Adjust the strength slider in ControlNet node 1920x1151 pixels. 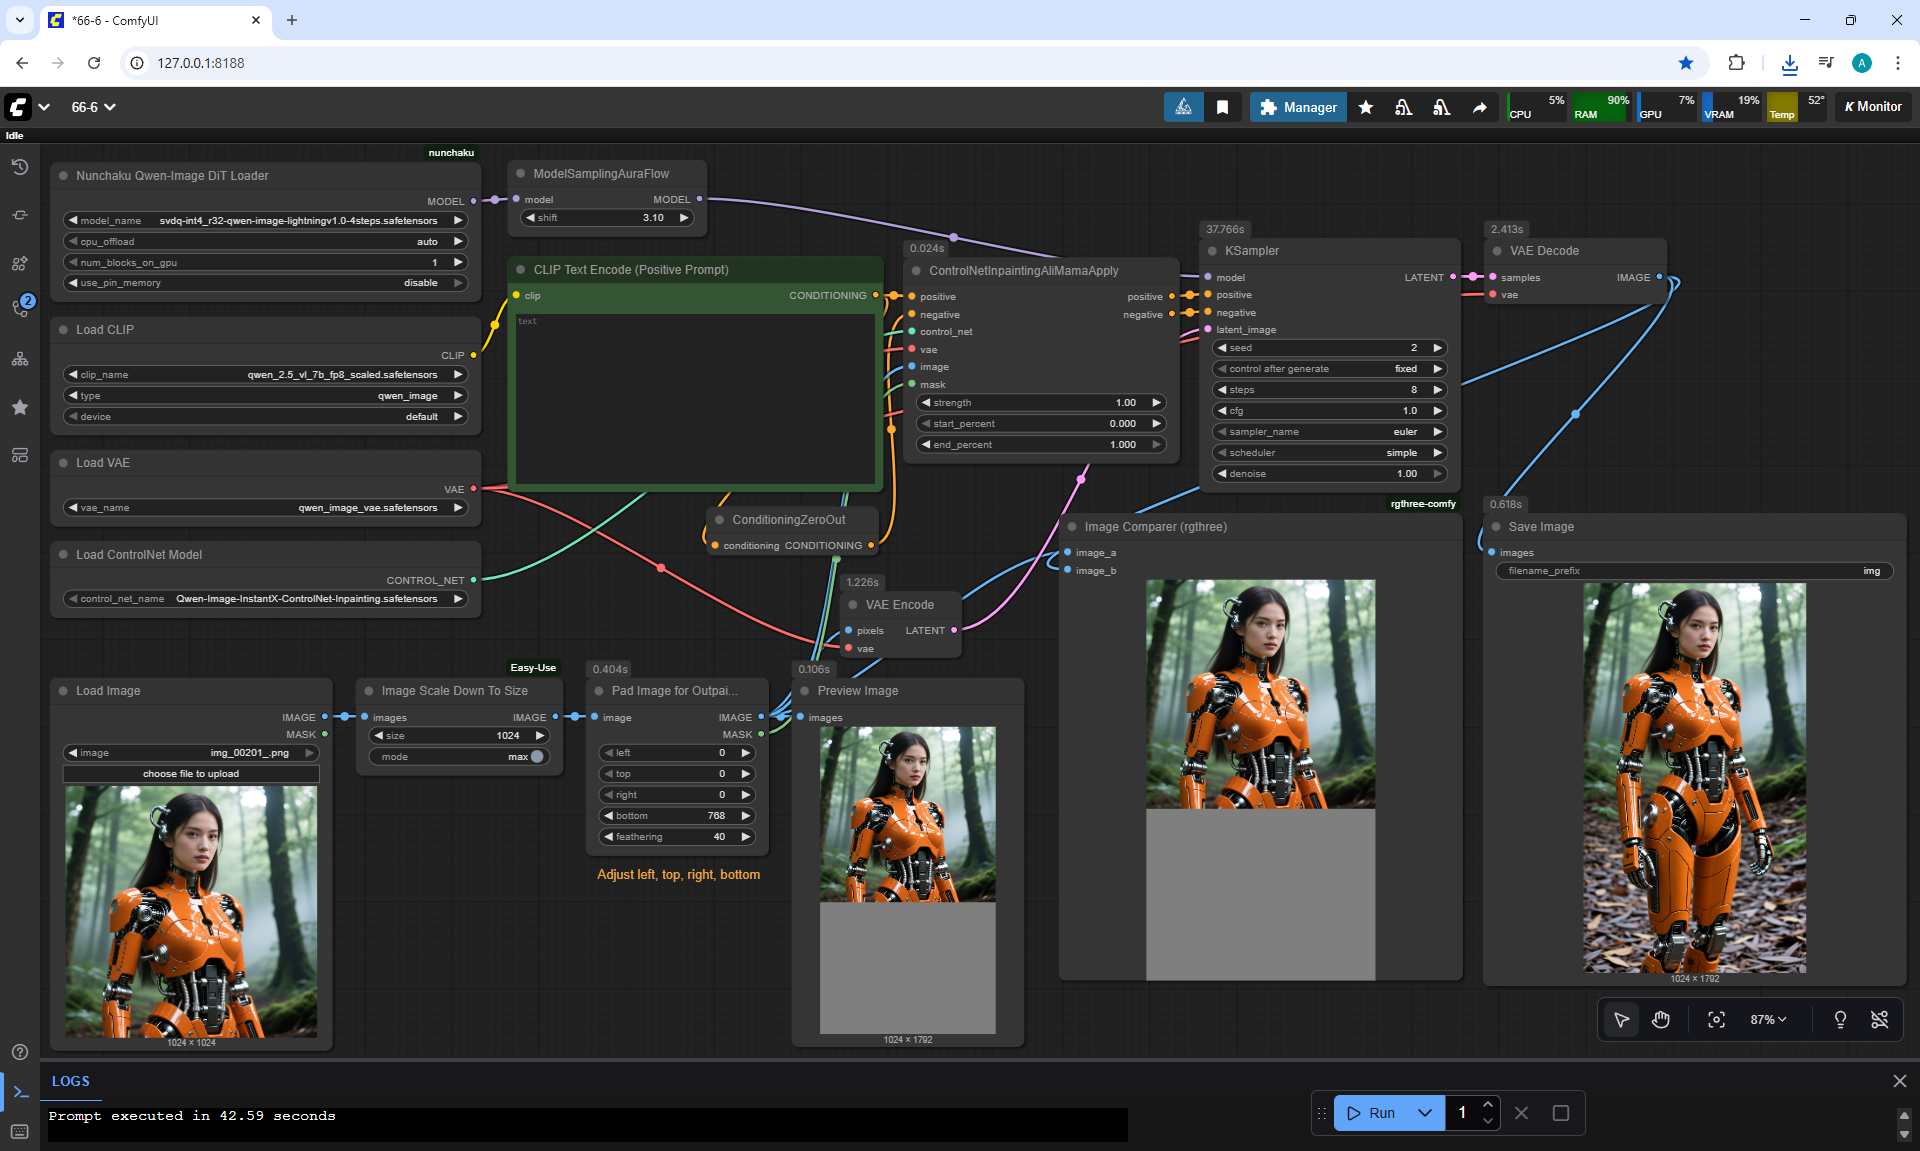pyautogui.click(x=1040, y=403)
